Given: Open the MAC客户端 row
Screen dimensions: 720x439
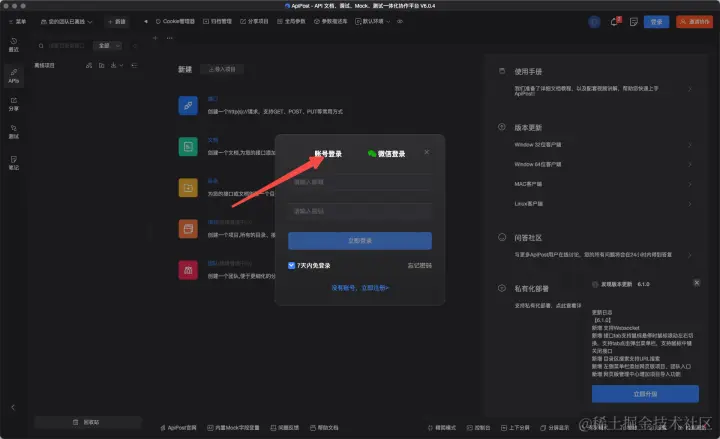Looking at the screenshot, I should [x=602, y=184].
